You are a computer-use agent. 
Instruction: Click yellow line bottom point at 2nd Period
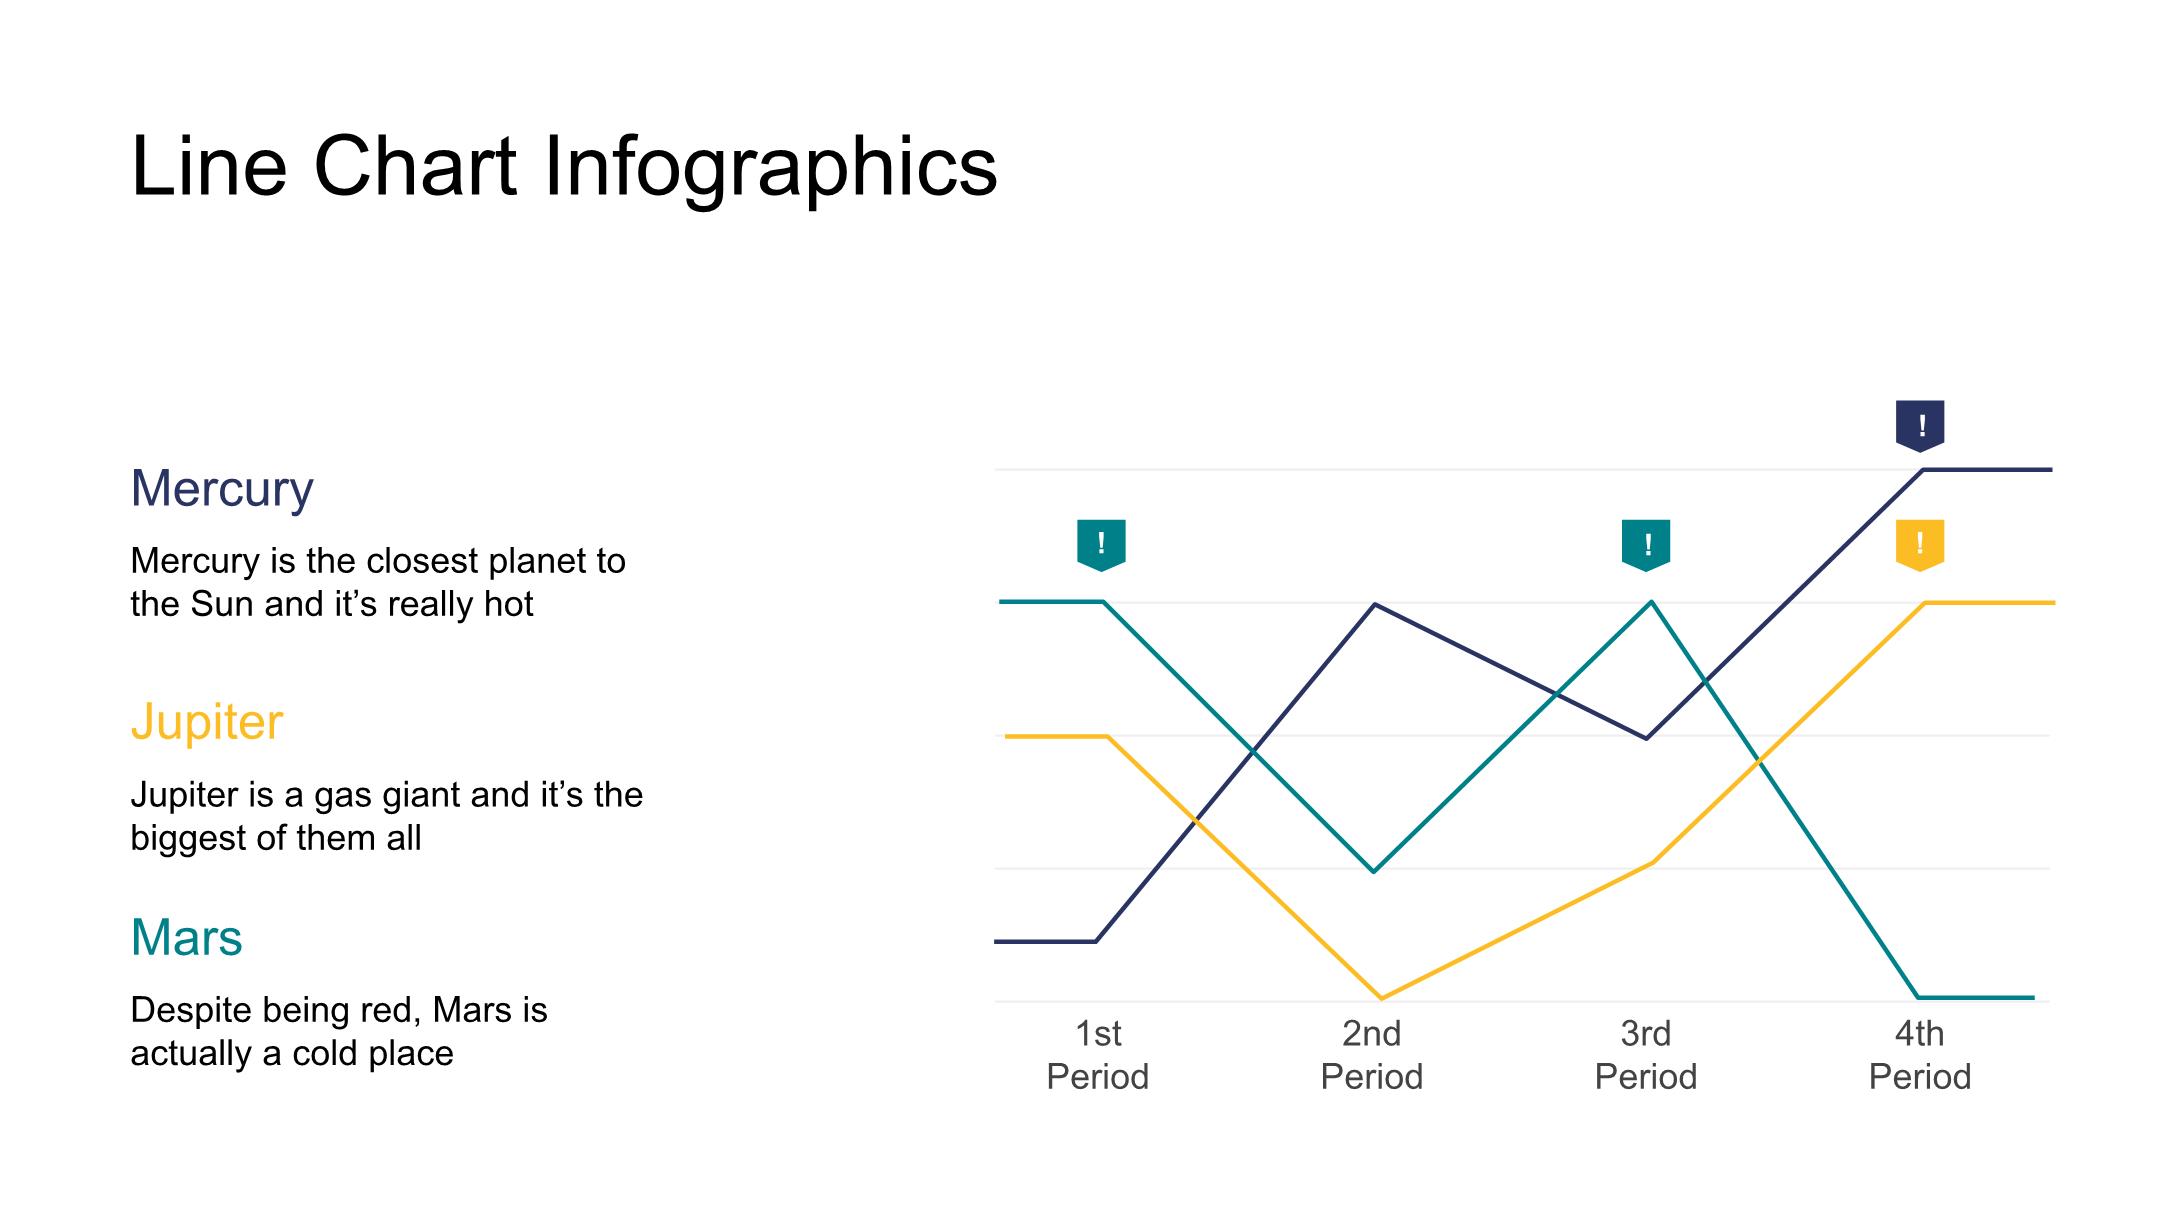(1381, 998)
